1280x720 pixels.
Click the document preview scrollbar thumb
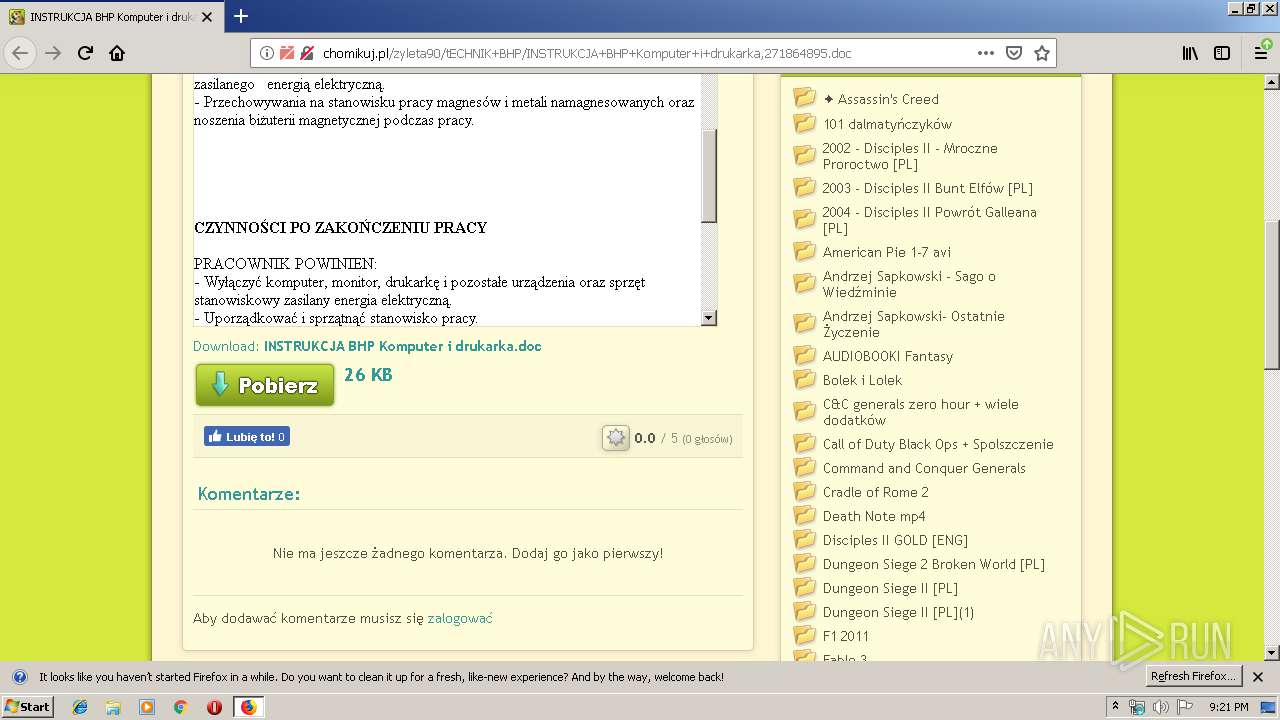click(709, 175)
